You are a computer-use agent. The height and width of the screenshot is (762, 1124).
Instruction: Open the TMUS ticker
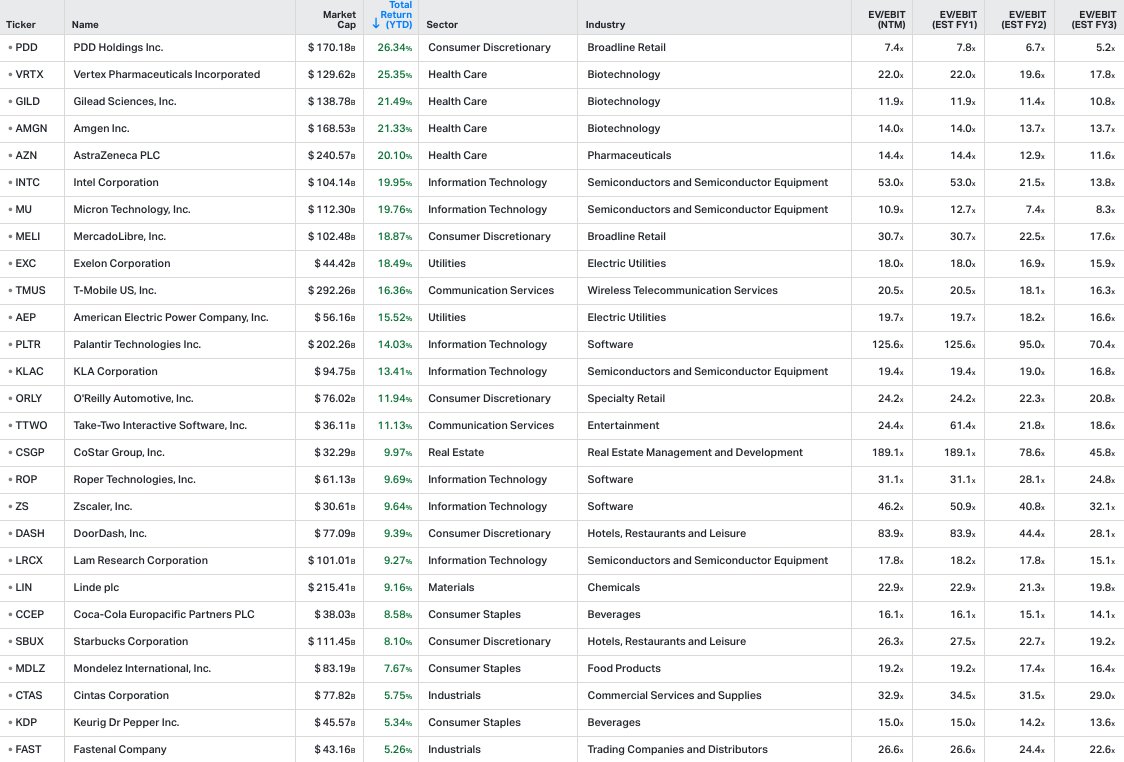(31, 290)
